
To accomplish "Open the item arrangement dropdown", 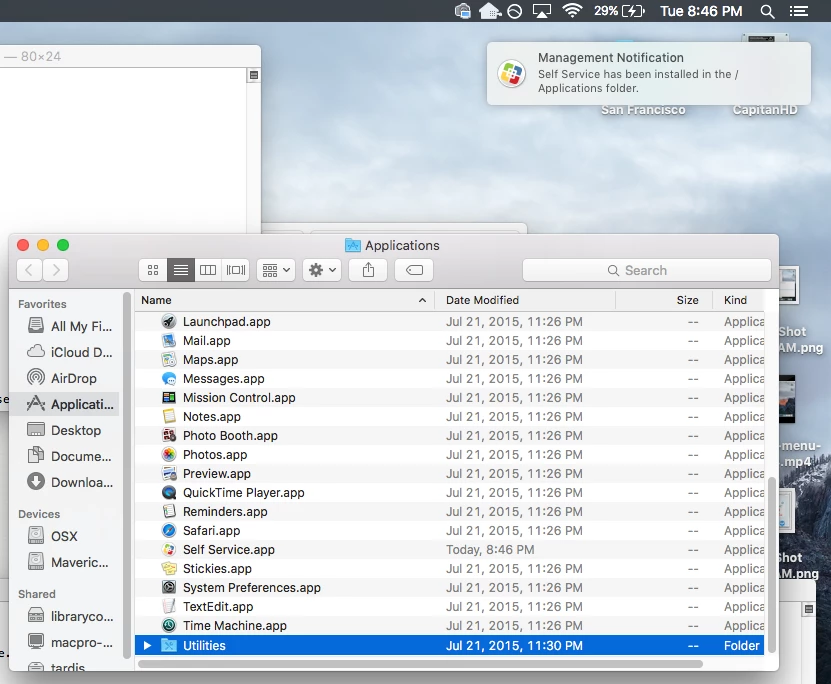I will [276, 270].
